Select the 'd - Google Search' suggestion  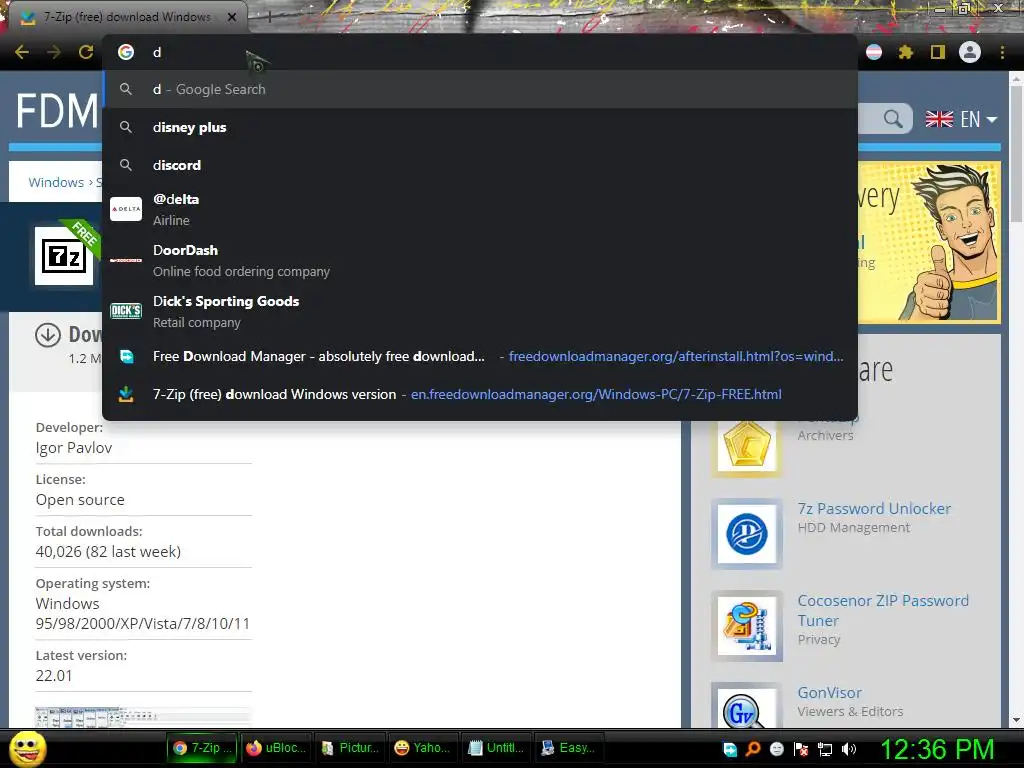pyautogui.click(x=480, y=89)
